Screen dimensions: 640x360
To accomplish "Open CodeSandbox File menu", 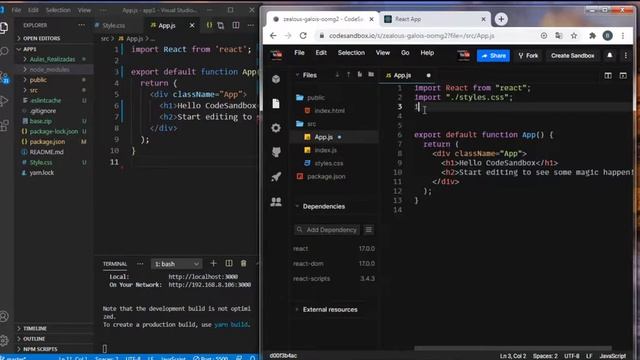I will tap(299, 53).
